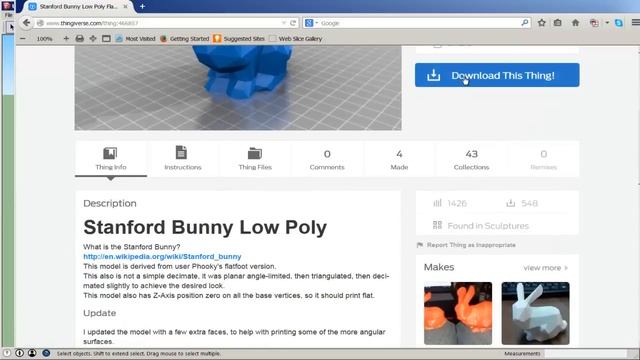This screenshot has height=360, width=640.
Task: Open the address bar history dropdown
Action: [284, 23]
